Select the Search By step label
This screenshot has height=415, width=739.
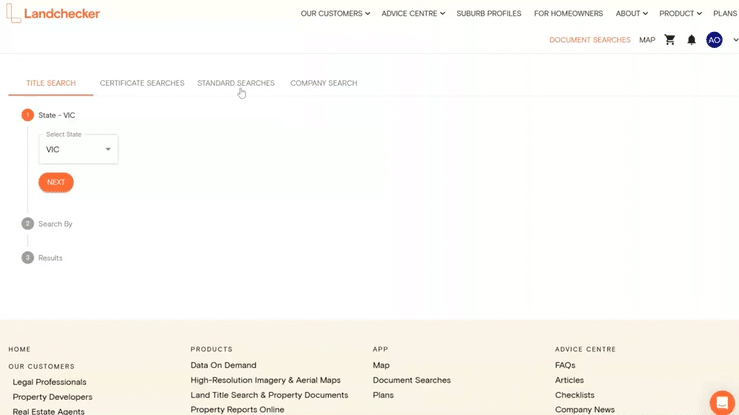click(55, 224)
